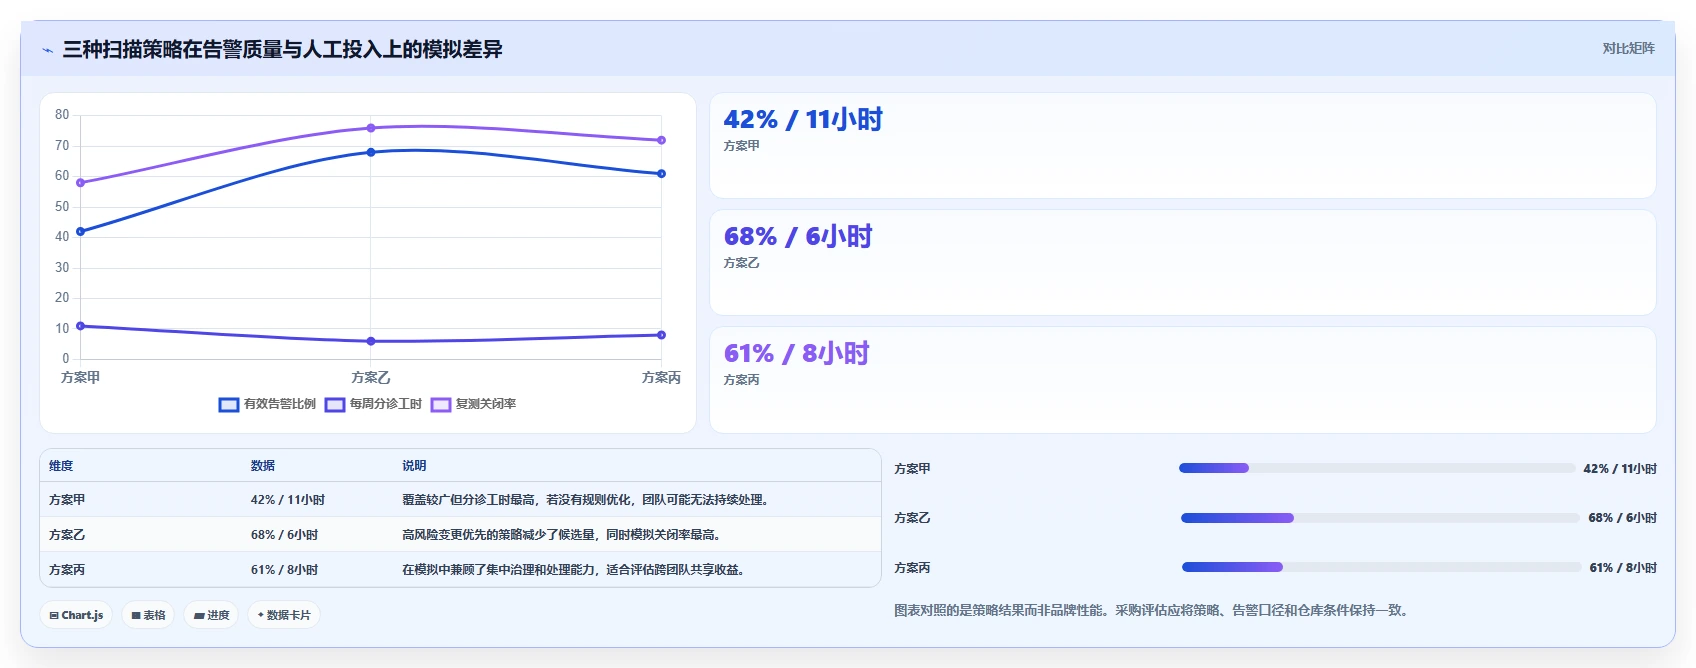The image size is (1696, 668).
Task: Click the 有效告警比例 point at 方案丙
Action: pyautogui.click(x=661, y=174)
